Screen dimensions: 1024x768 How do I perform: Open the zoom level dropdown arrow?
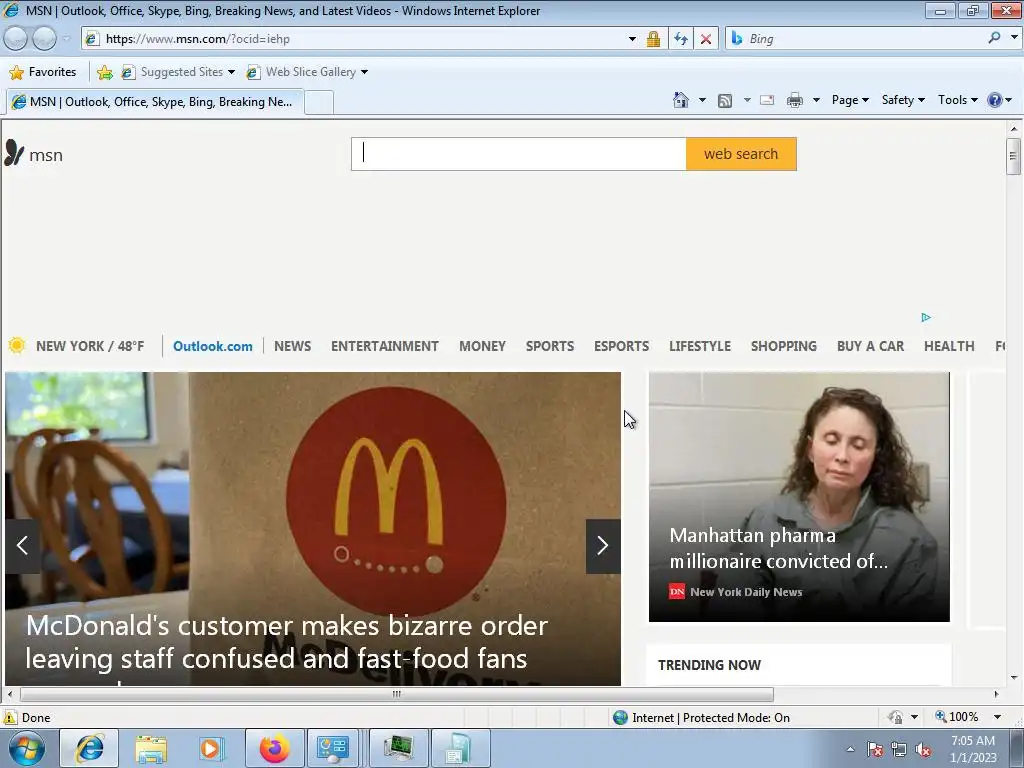tap(997, 717)
